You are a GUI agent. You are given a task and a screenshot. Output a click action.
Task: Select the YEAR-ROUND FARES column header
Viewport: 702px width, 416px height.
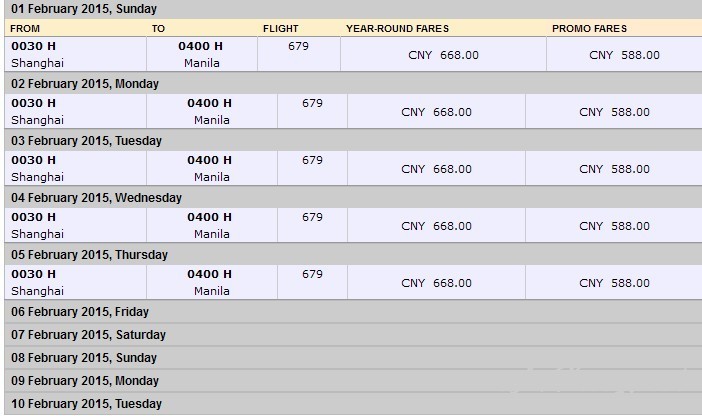pyautogui.click(x=397, y=29)
